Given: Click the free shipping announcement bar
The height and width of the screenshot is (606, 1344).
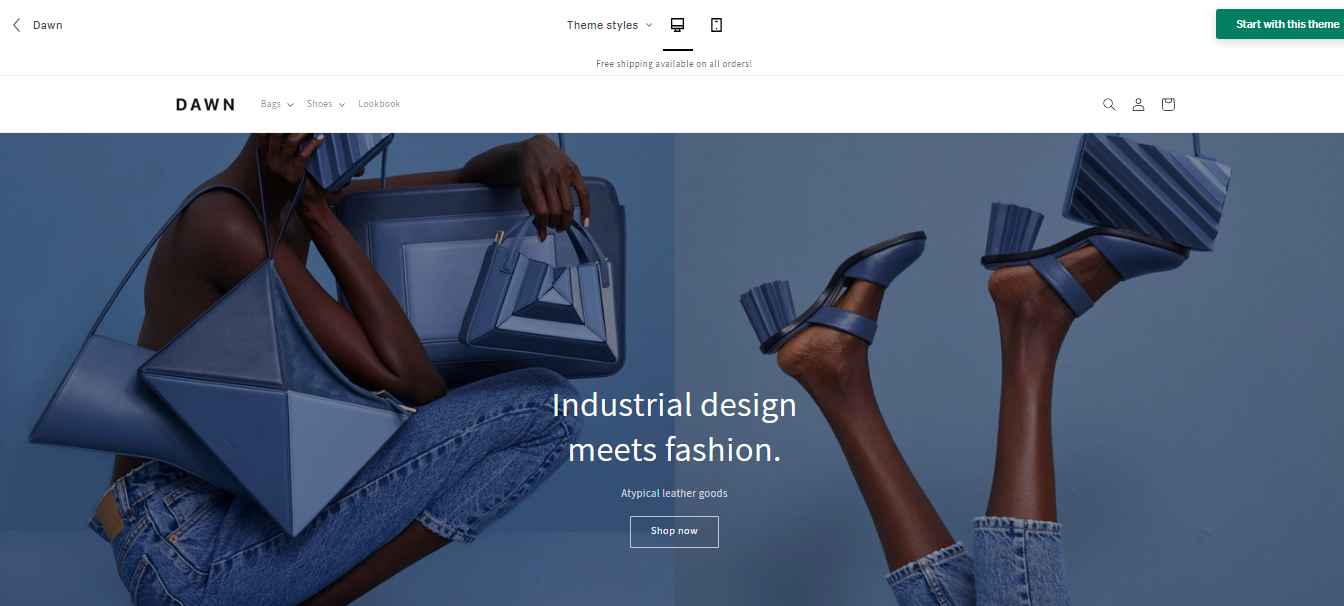Looking at the screenshot, I should point(673,64).
